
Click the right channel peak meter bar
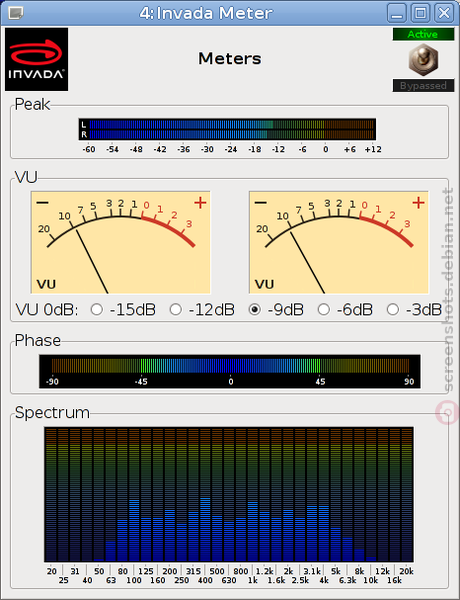tap(232, 134)
